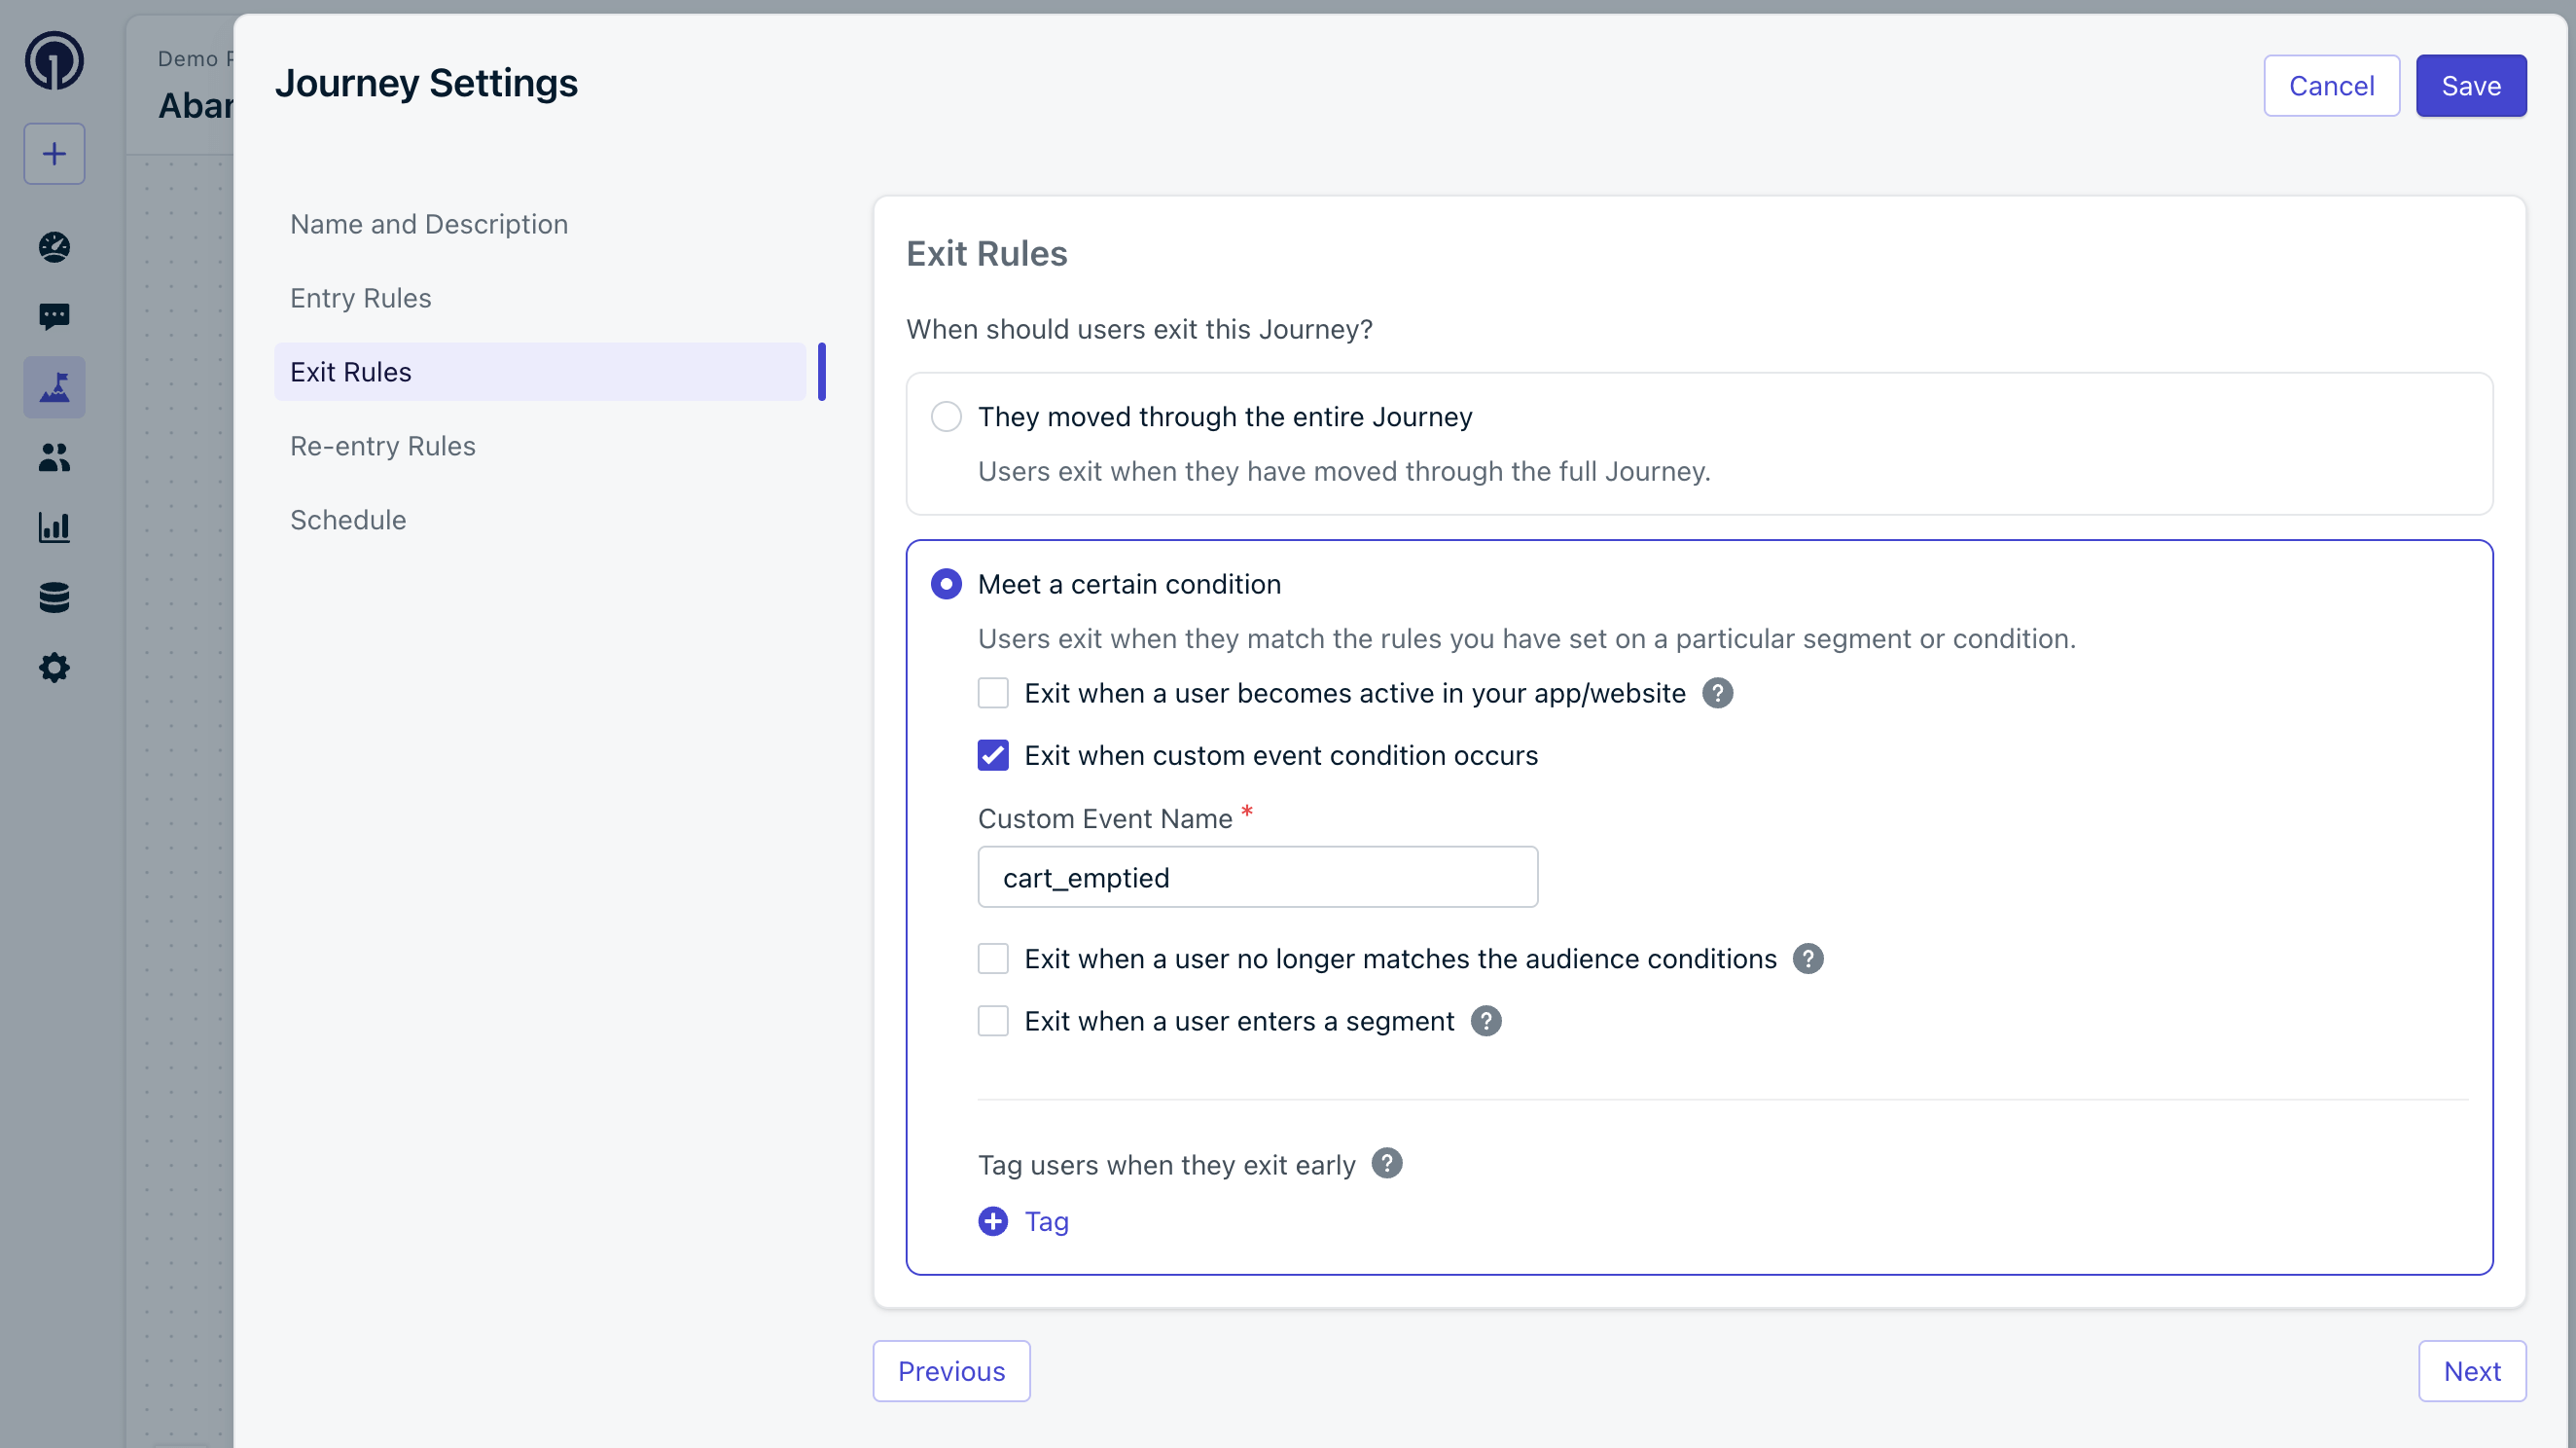Open the Dashboard gauge icon
The image size is (2576, 1448).
click(x=54, y=247)
